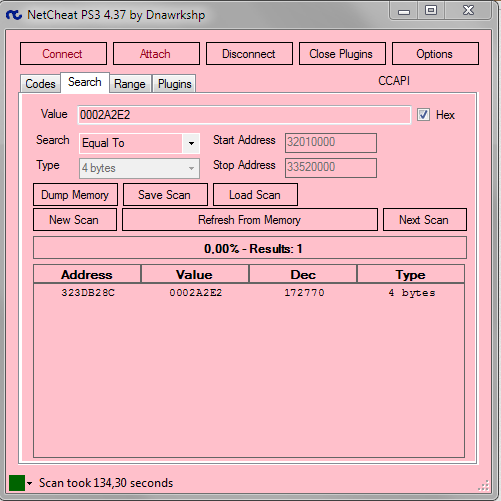Select result row address 323DB28C

(249, 293)
